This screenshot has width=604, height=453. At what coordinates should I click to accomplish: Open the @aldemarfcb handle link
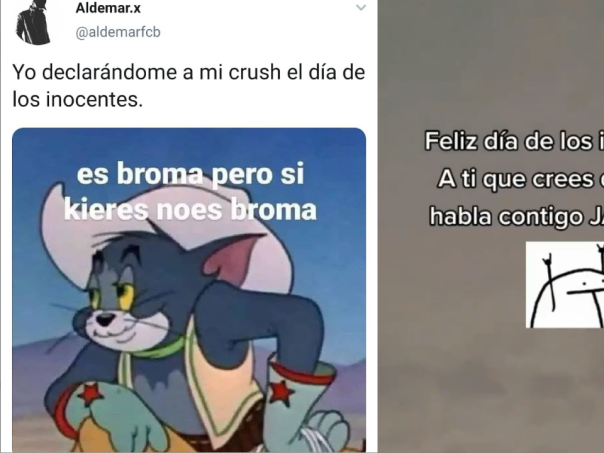118,32
